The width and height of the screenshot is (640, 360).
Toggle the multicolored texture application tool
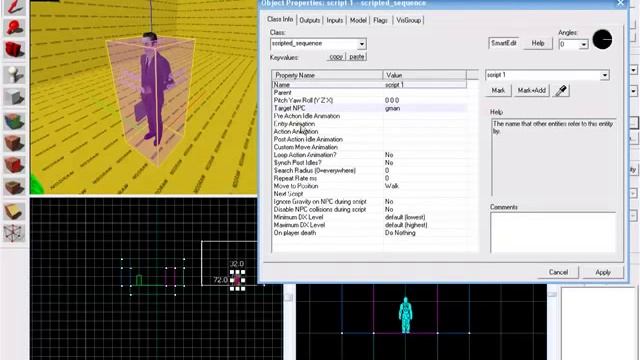(14, 122)
